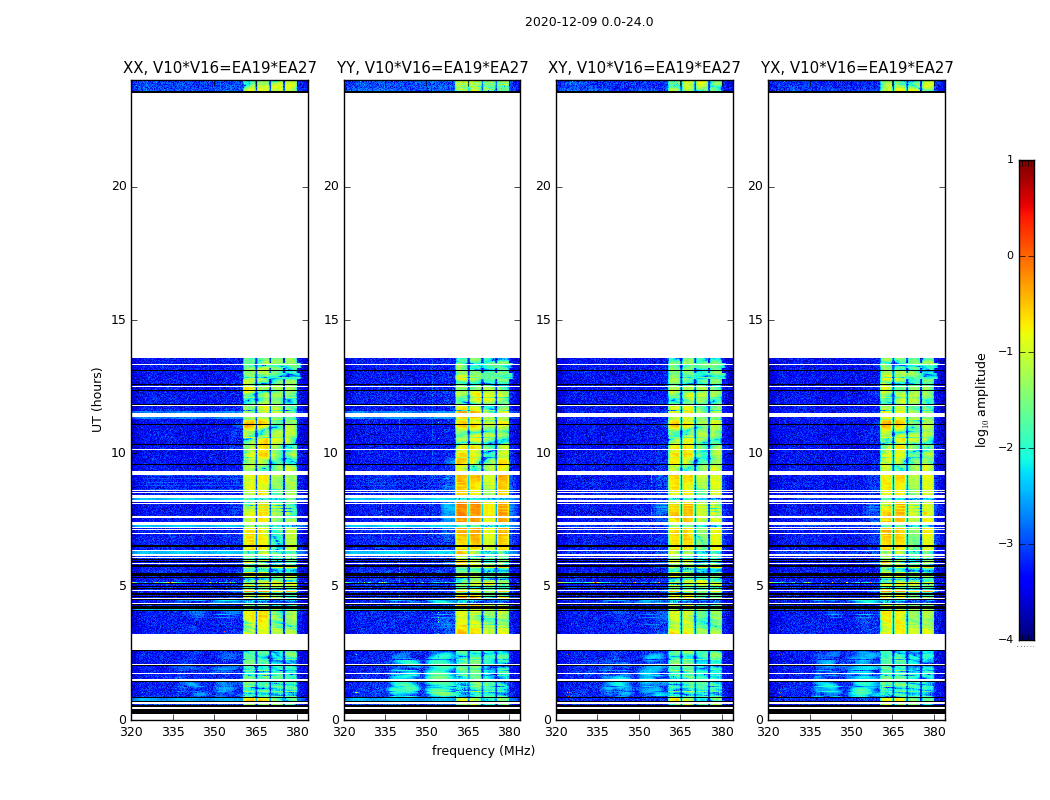Click the log10 amplitude colorbar label

(x=981, y=400)
